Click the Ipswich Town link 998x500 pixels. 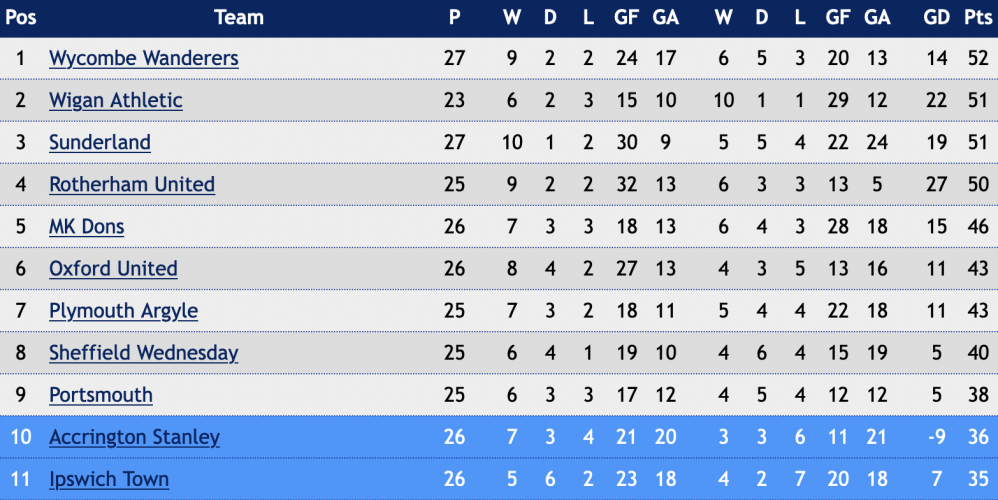[109, 479]
